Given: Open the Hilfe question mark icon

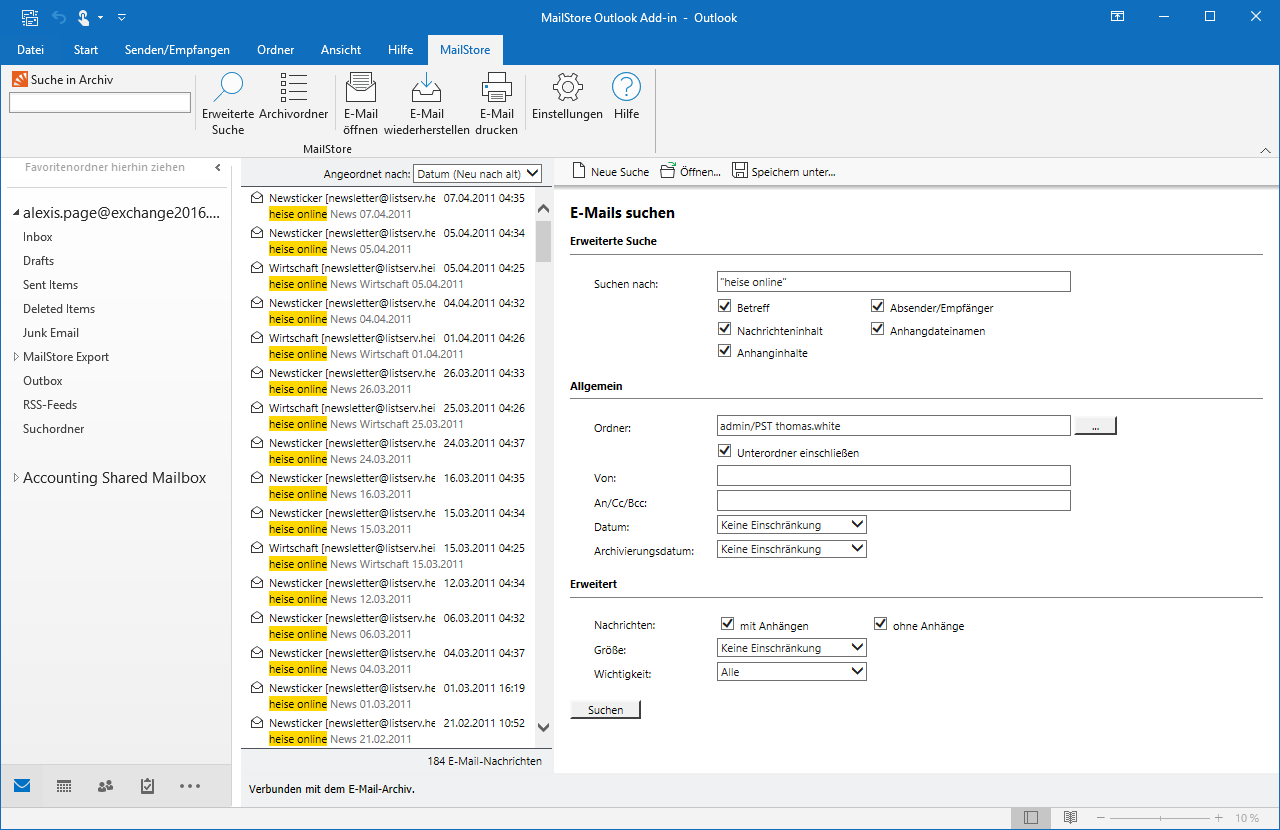Looking at the screenshot, I should click(x=626, y=89).
